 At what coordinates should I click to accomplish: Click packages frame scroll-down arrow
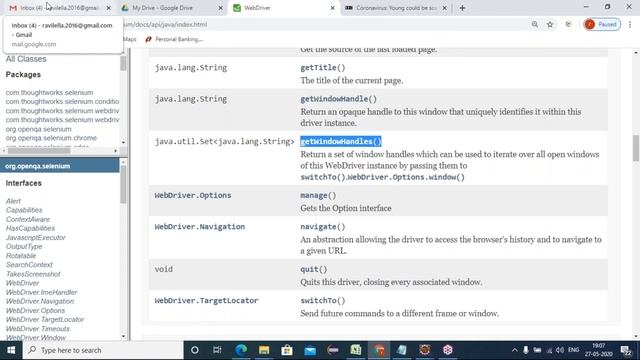[123, 142]
